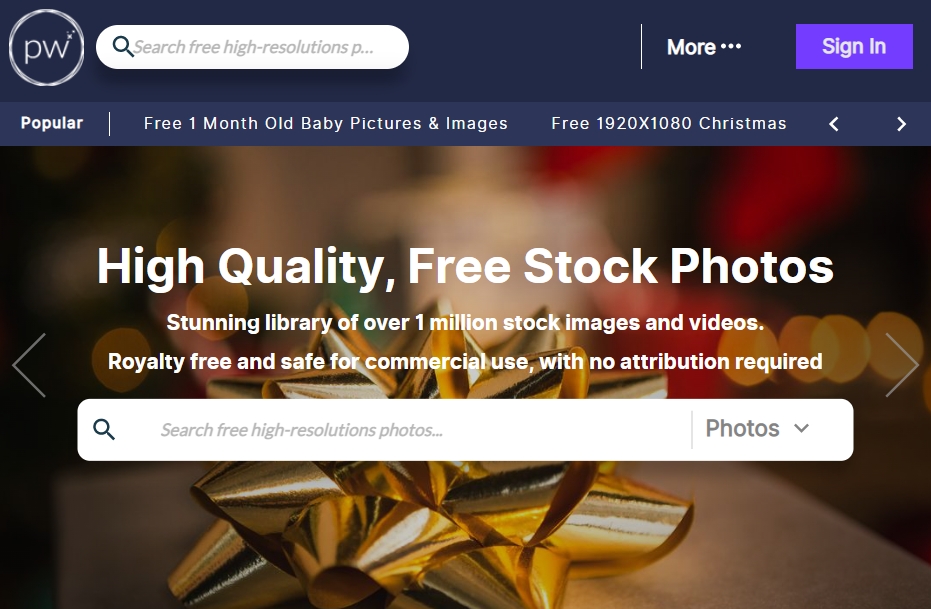Show next popular topics with right chevron

point(901,124)
